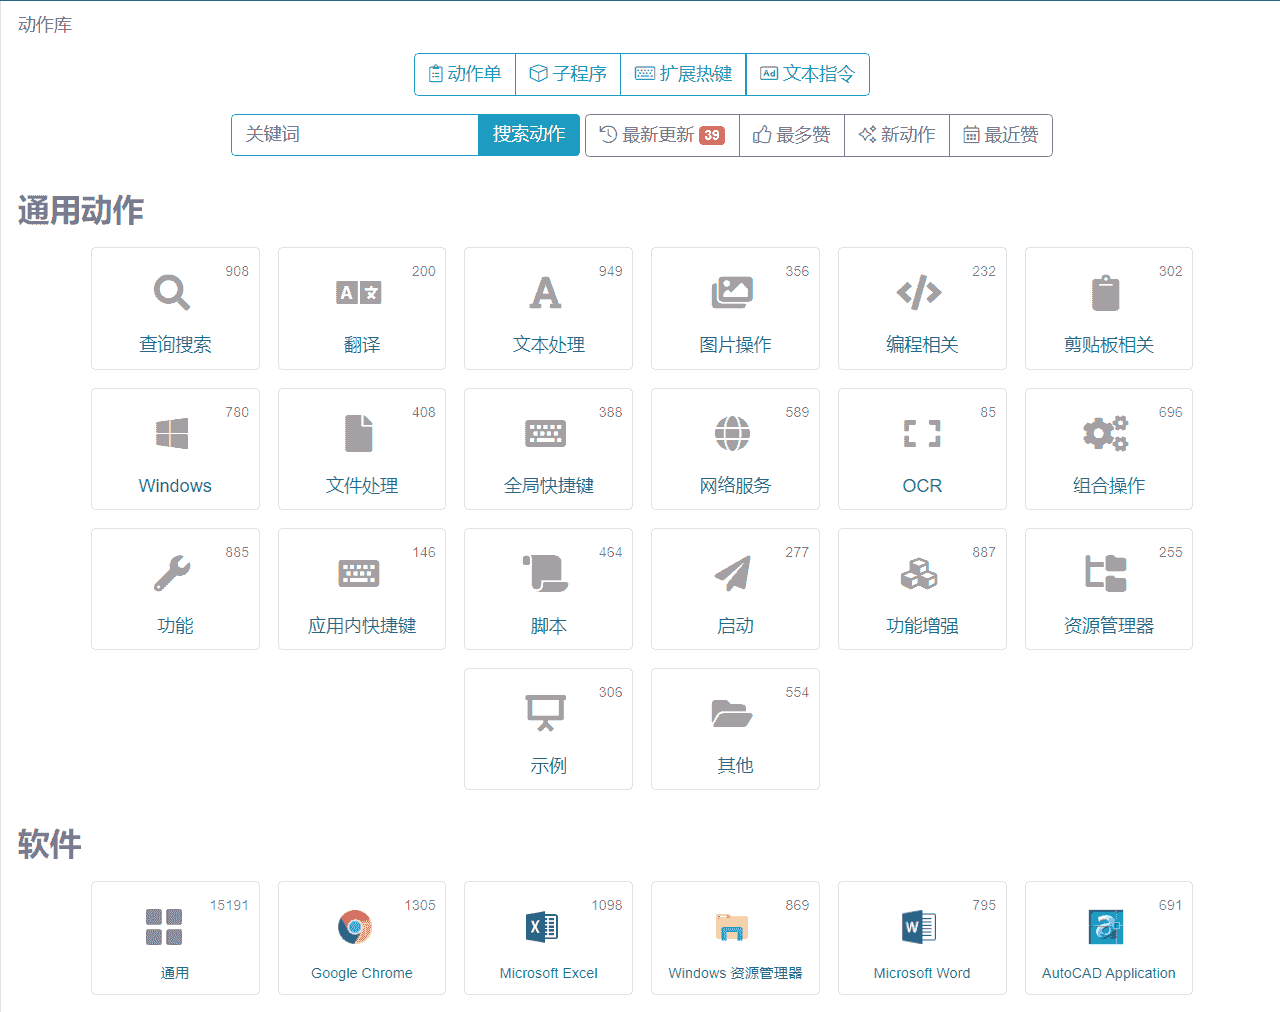1280x1012 pixels.
Task: Select the 功能 wrench icon
Action: [x=172, y=573]
